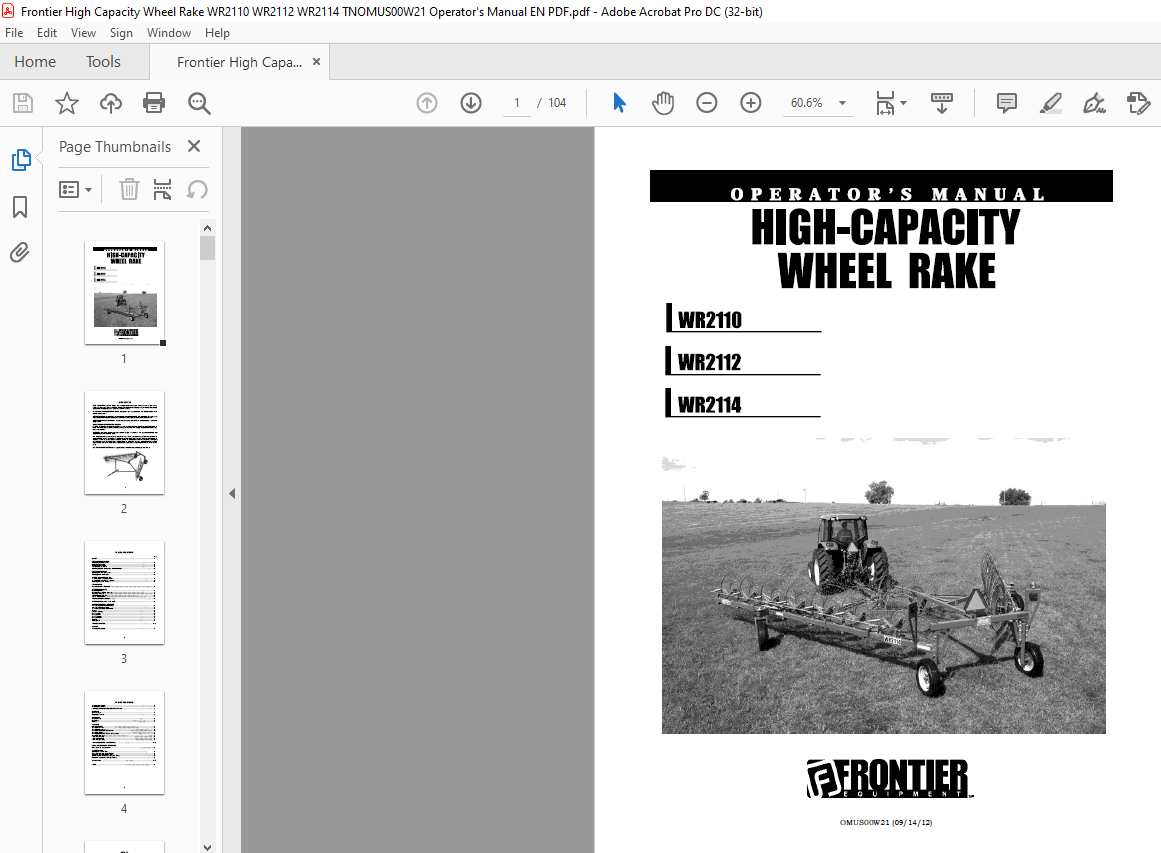Image resolution: width=1161 pixels, height=853 pixels.
Task: Select page 3 thumbnail
Action: tap(124, 592)
